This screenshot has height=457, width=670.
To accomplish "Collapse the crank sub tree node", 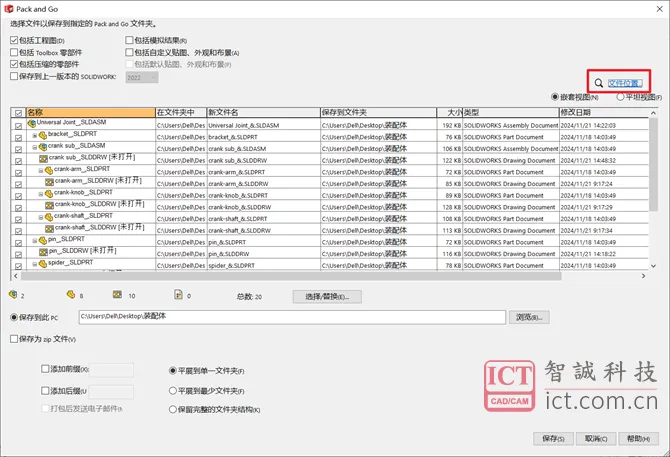I will pyautogui.click(x=35, y=147).
